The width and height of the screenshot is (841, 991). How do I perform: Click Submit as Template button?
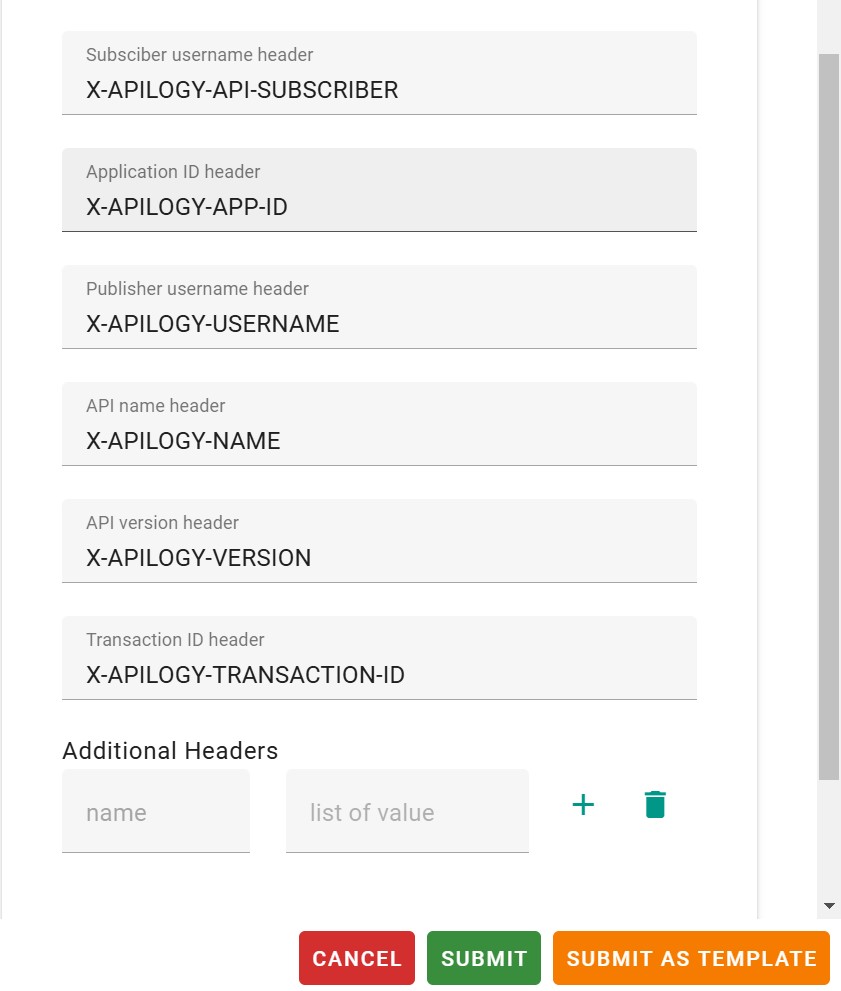(x=691, y=958)
